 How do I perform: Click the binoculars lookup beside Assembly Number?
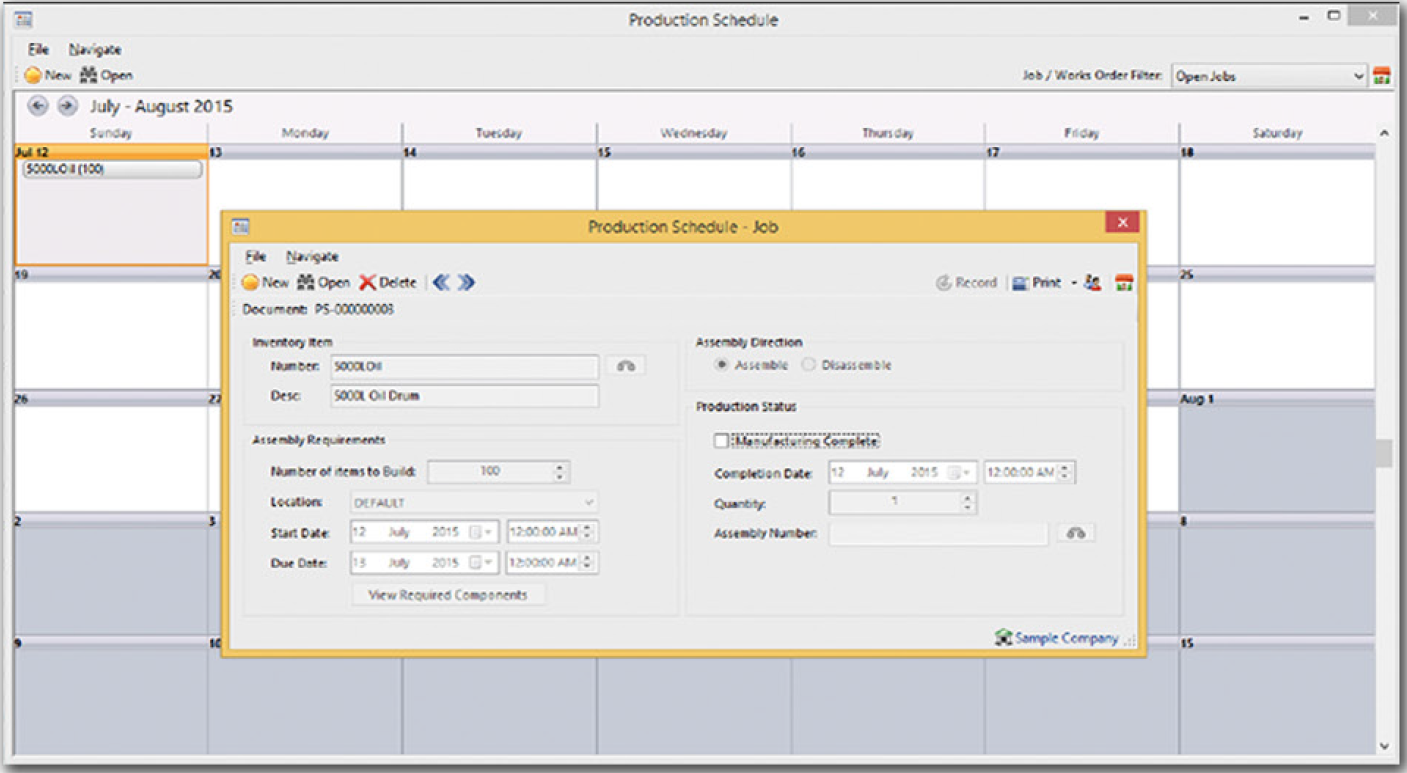(x=1075, y=534)
